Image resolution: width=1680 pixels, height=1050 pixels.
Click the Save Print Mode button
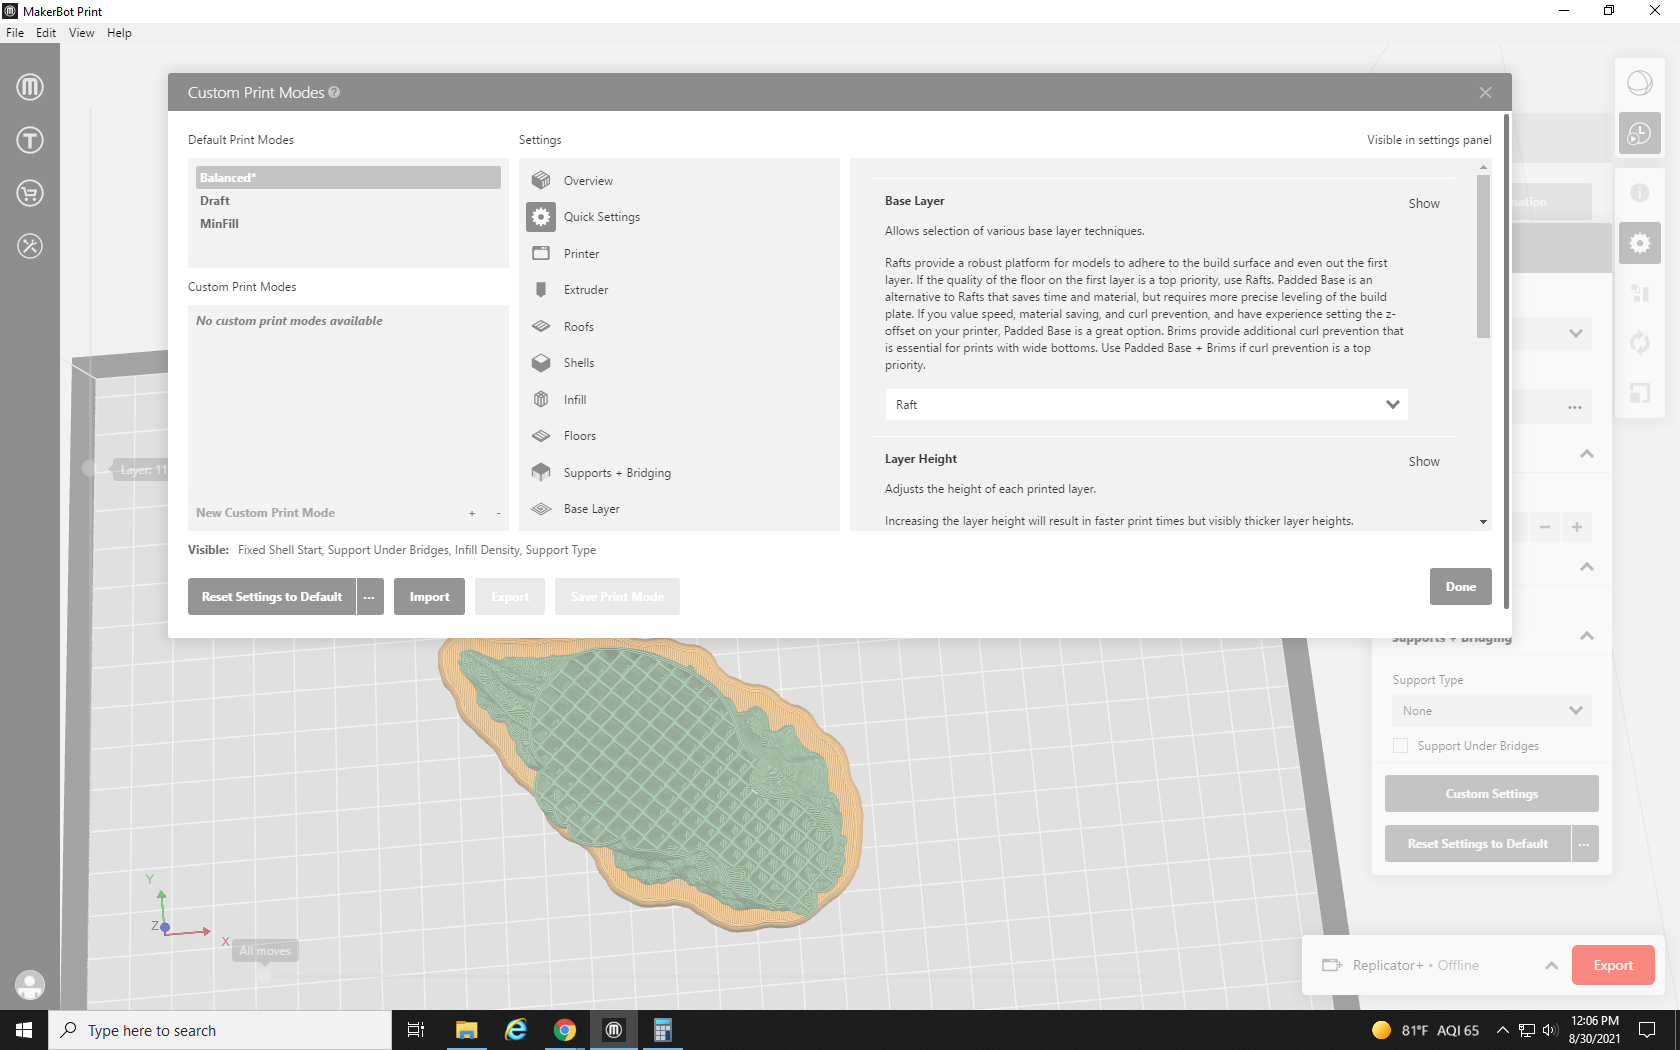point(617,597)
